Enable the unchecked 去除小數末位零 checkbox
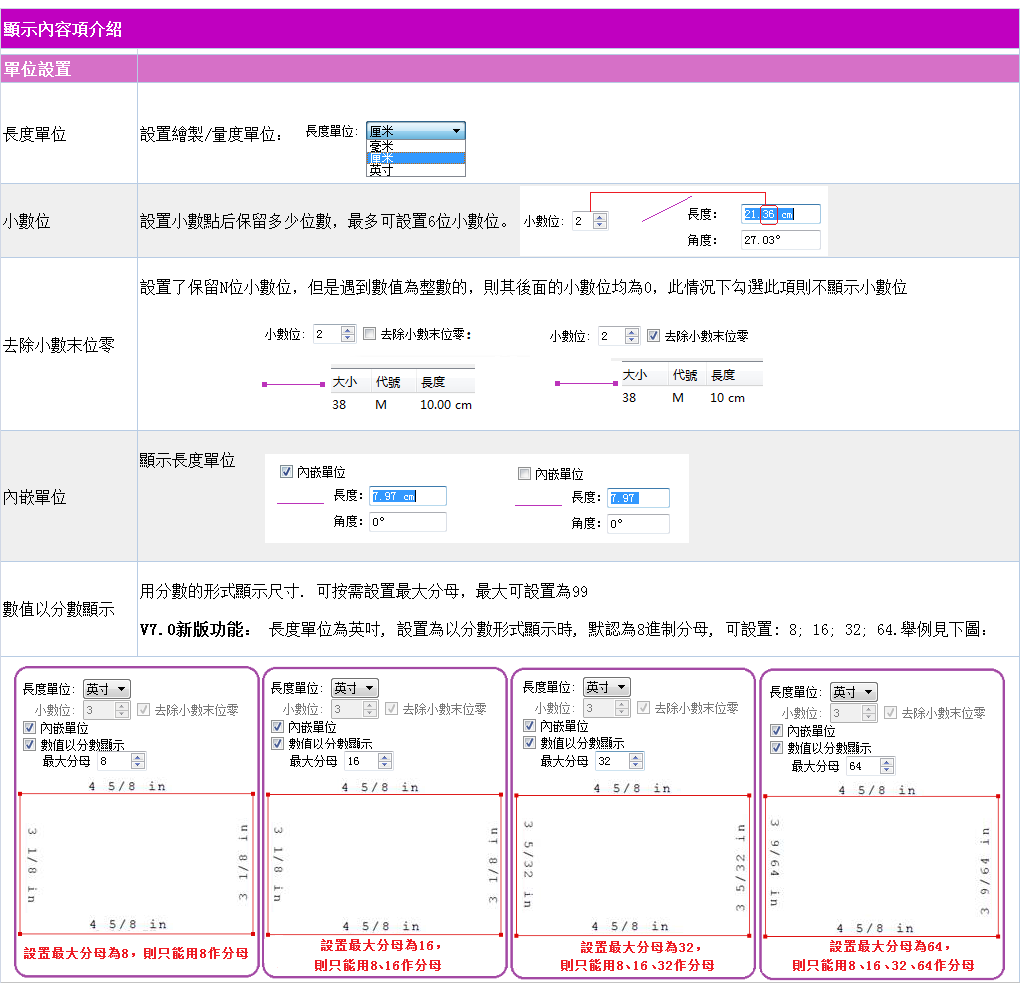The height and width of the screenshot is (983, 1020). [x=369, y=334]
